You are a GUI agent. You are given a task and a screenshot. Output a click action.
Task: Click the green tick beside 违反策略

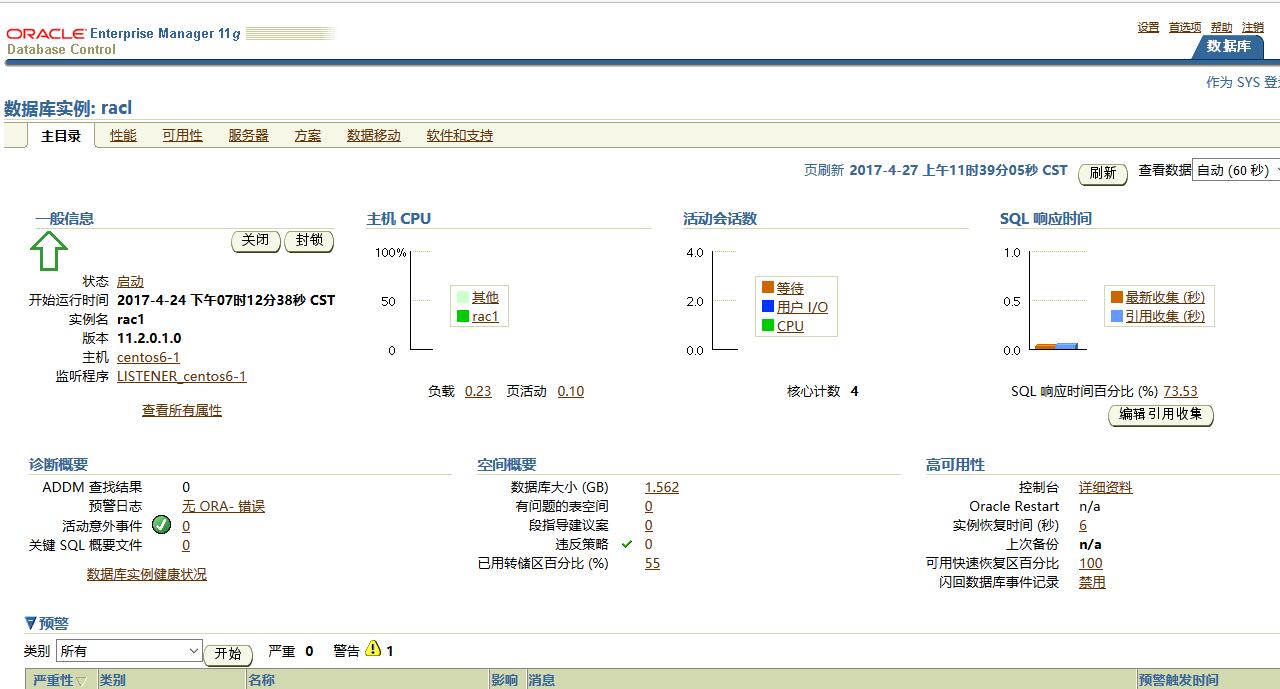[x=627, y=544]
